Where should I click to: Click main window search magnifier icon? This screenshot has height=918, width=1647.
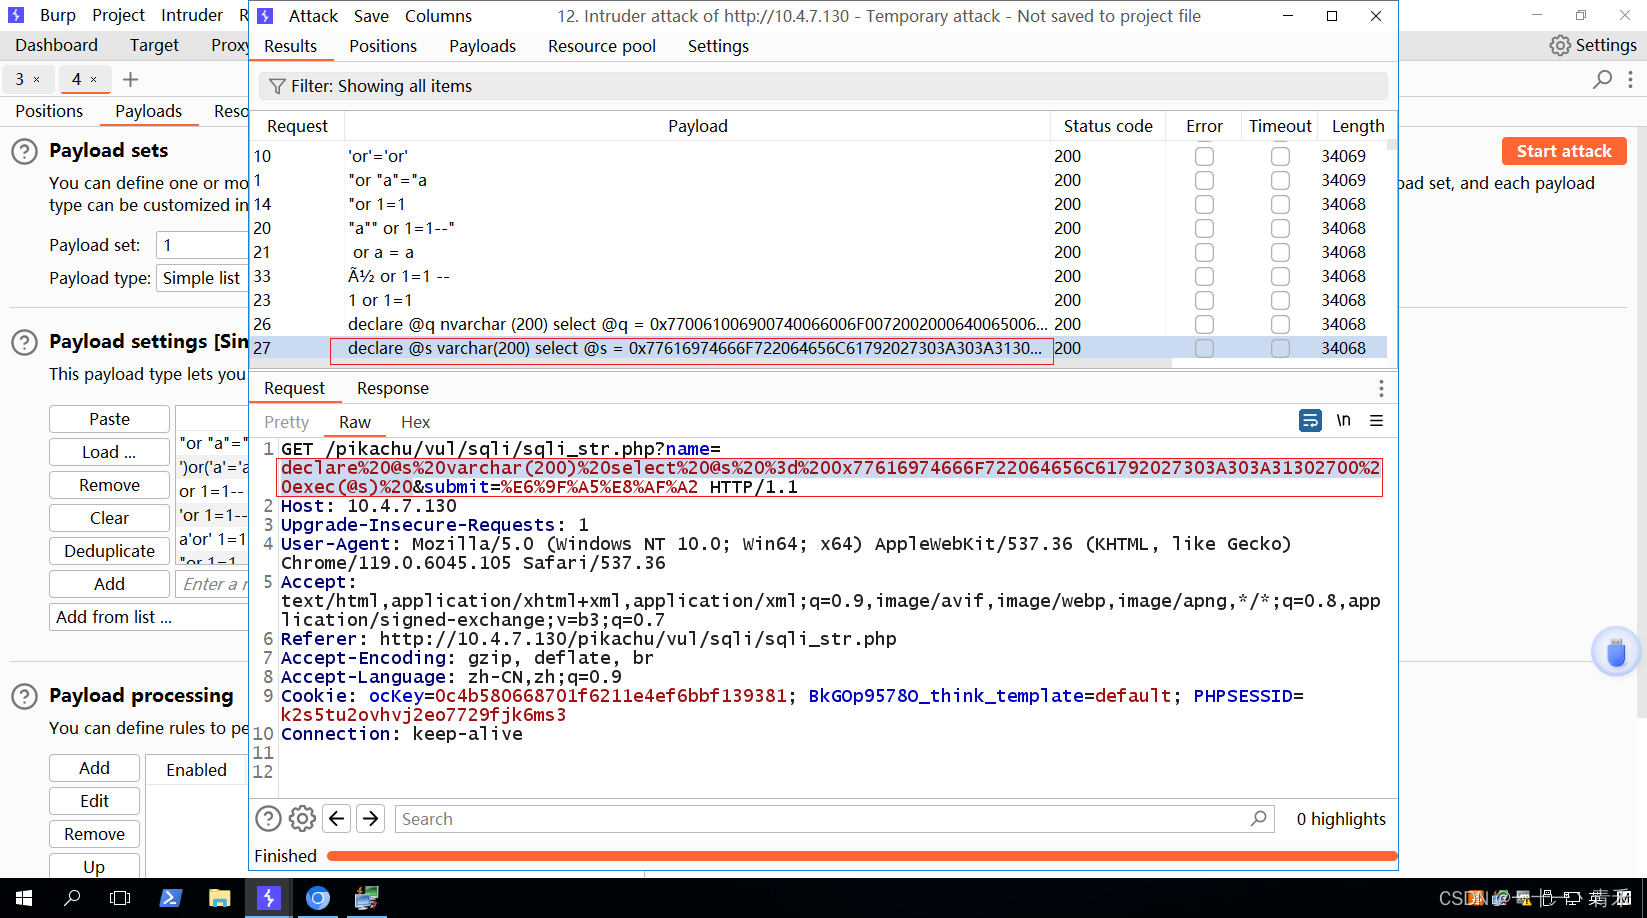(x=1603, y=79)
